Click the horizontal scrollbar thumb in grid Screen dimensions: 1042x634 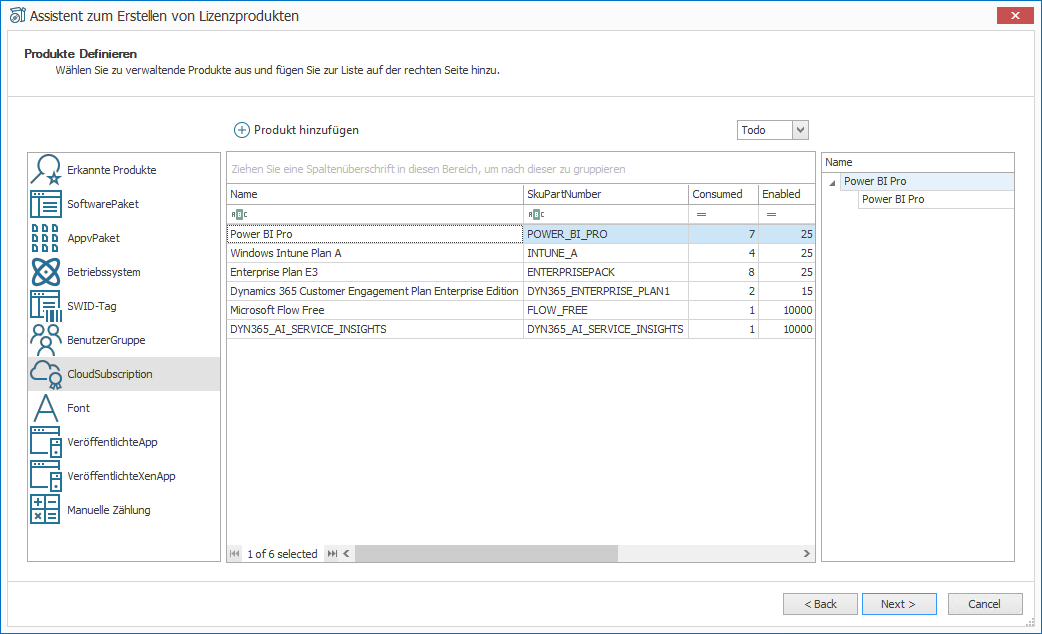pos(486,554)
